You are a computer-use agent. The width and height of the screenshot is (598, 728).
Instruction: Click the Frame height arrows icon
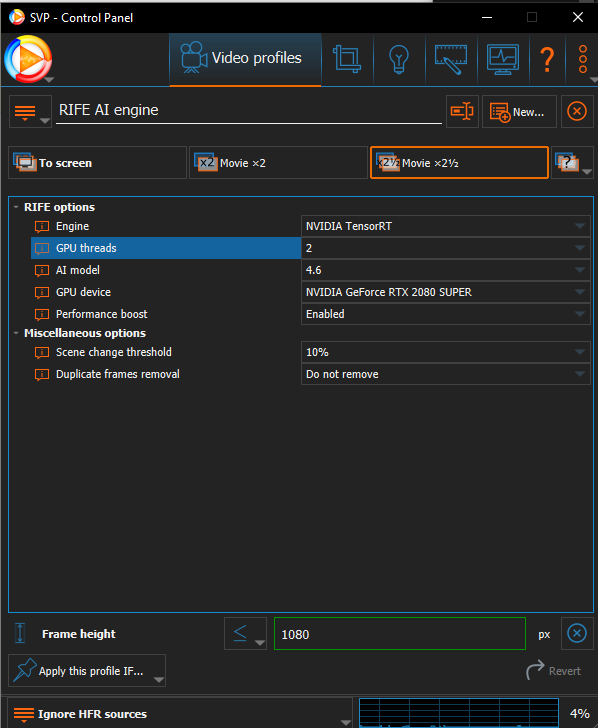click(x=20, y=633)
